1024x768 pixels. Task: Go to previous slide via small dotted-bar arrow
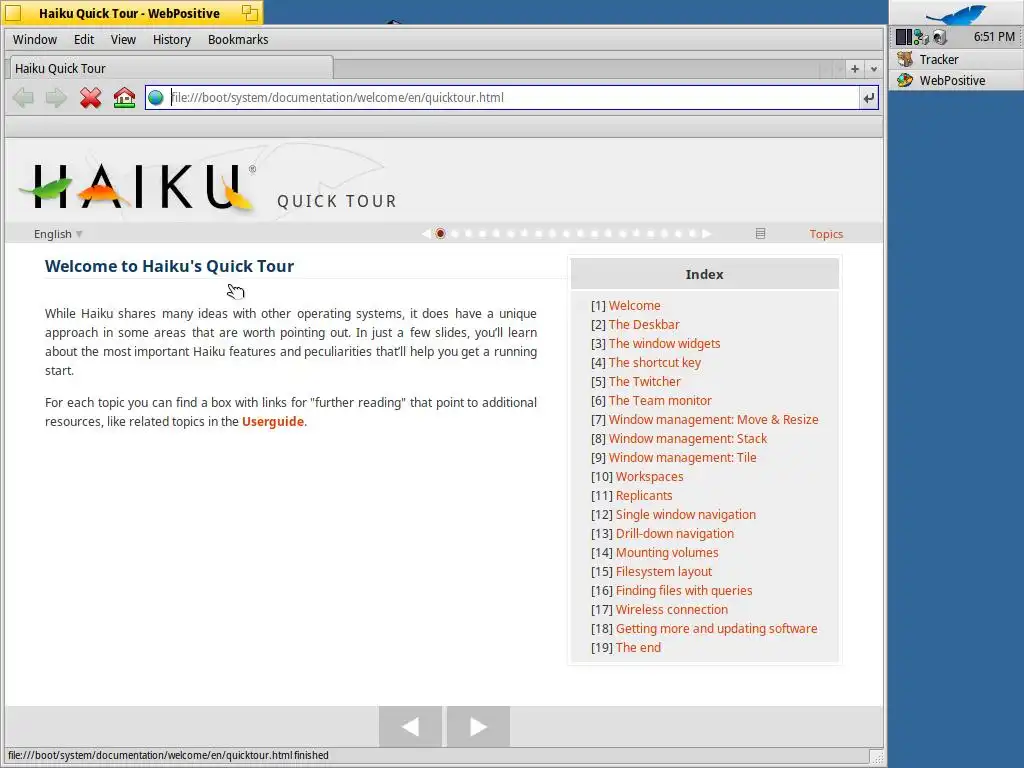coord(426,234)
